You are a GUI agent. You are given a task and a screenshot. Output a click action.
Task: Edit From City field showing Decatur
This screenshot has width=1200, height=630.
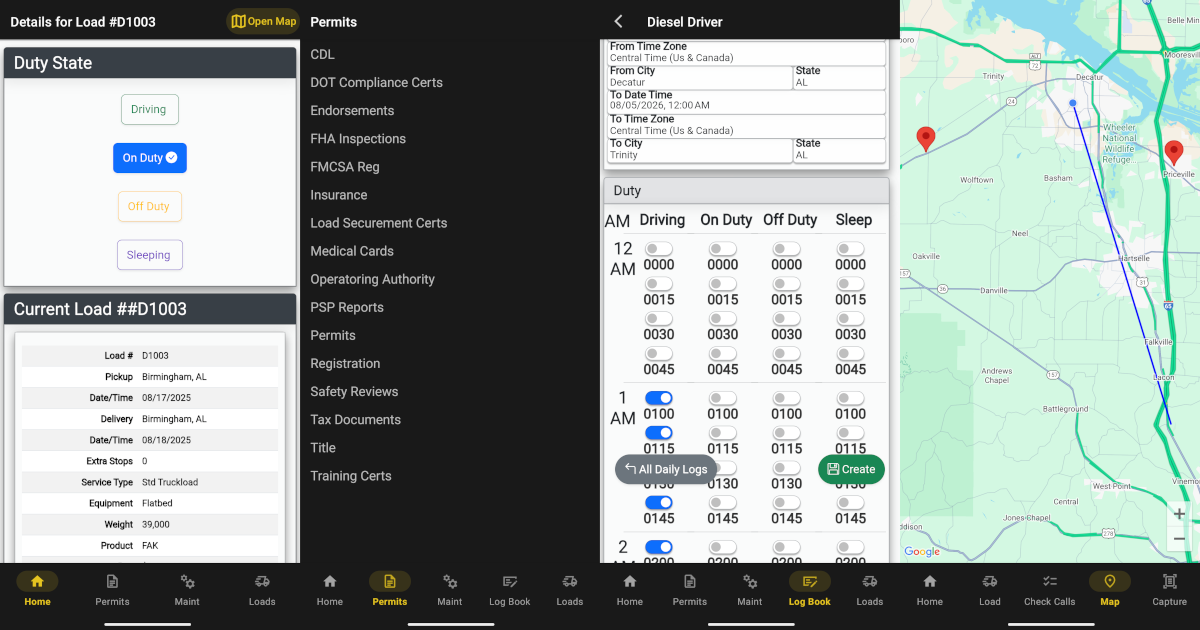click(x=700, y=77)
